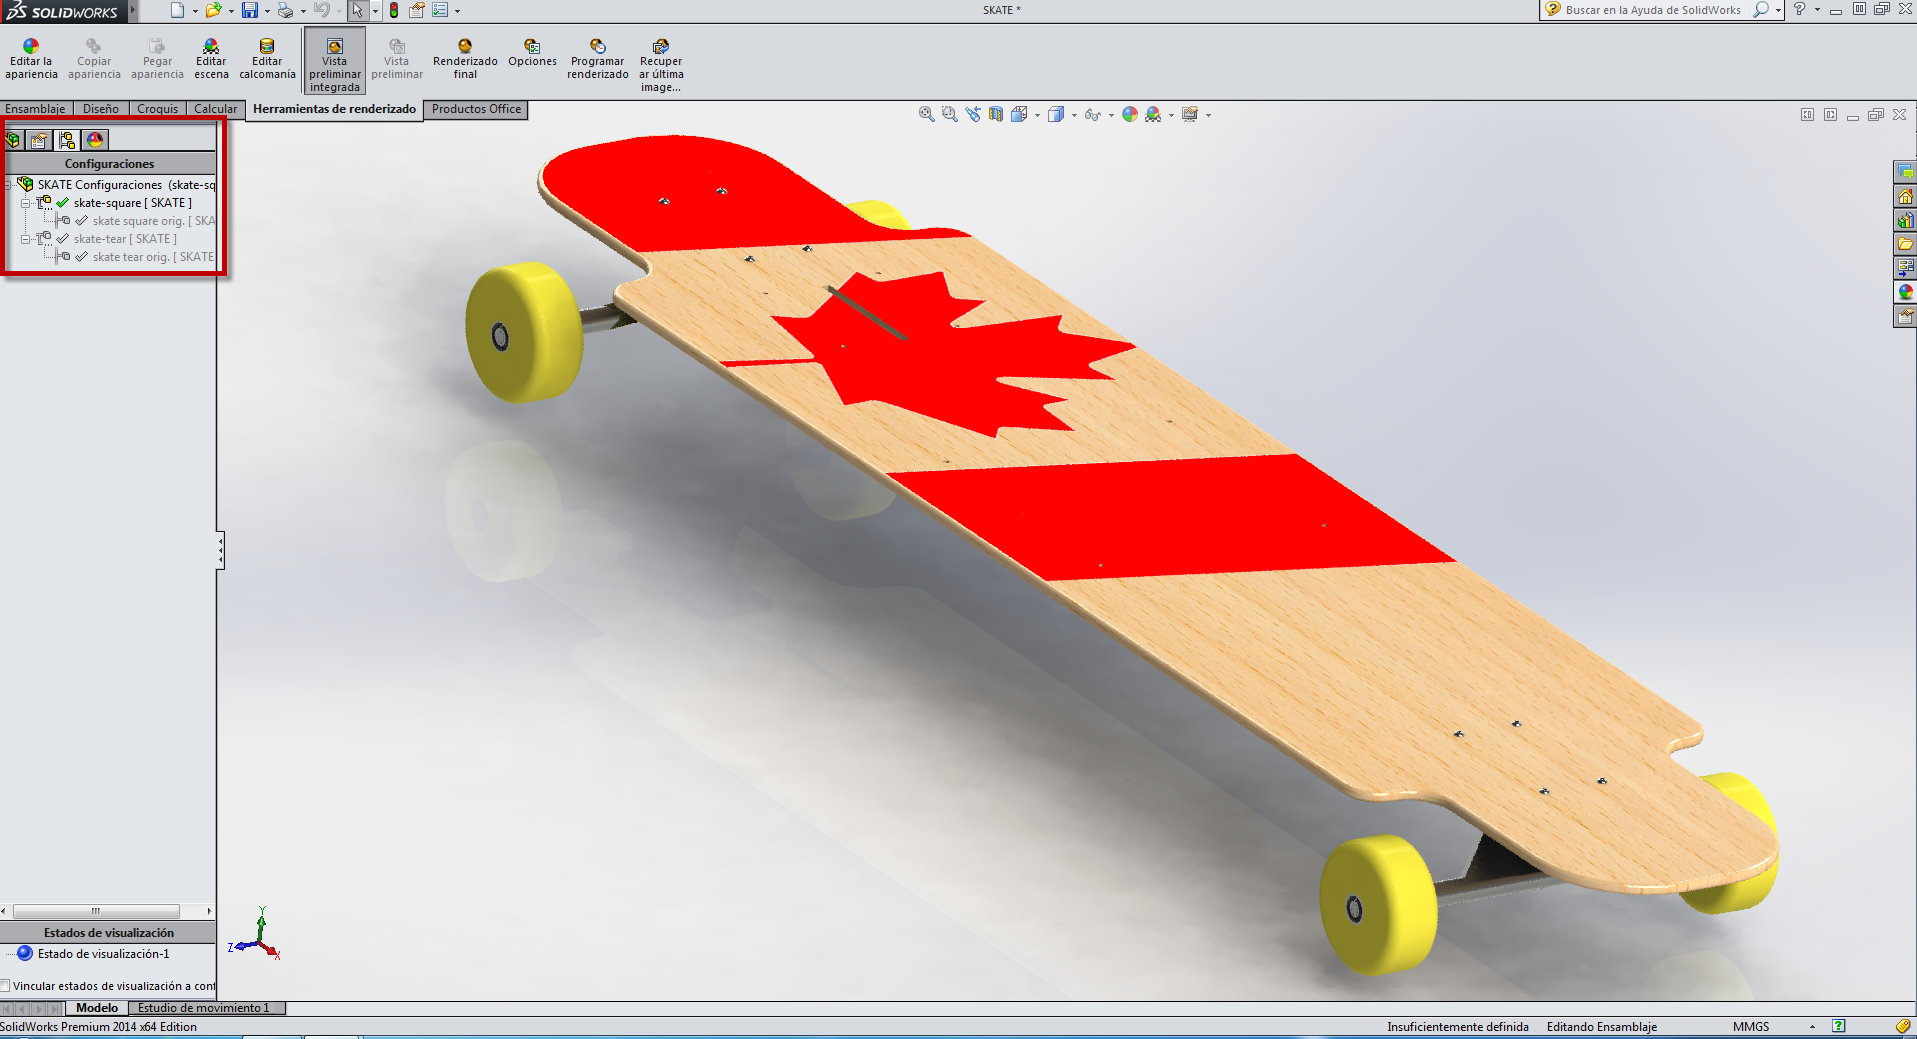Click the Editar la apariencia tool
This screenshot has width=1917, height=1039.
coord(31,59)
